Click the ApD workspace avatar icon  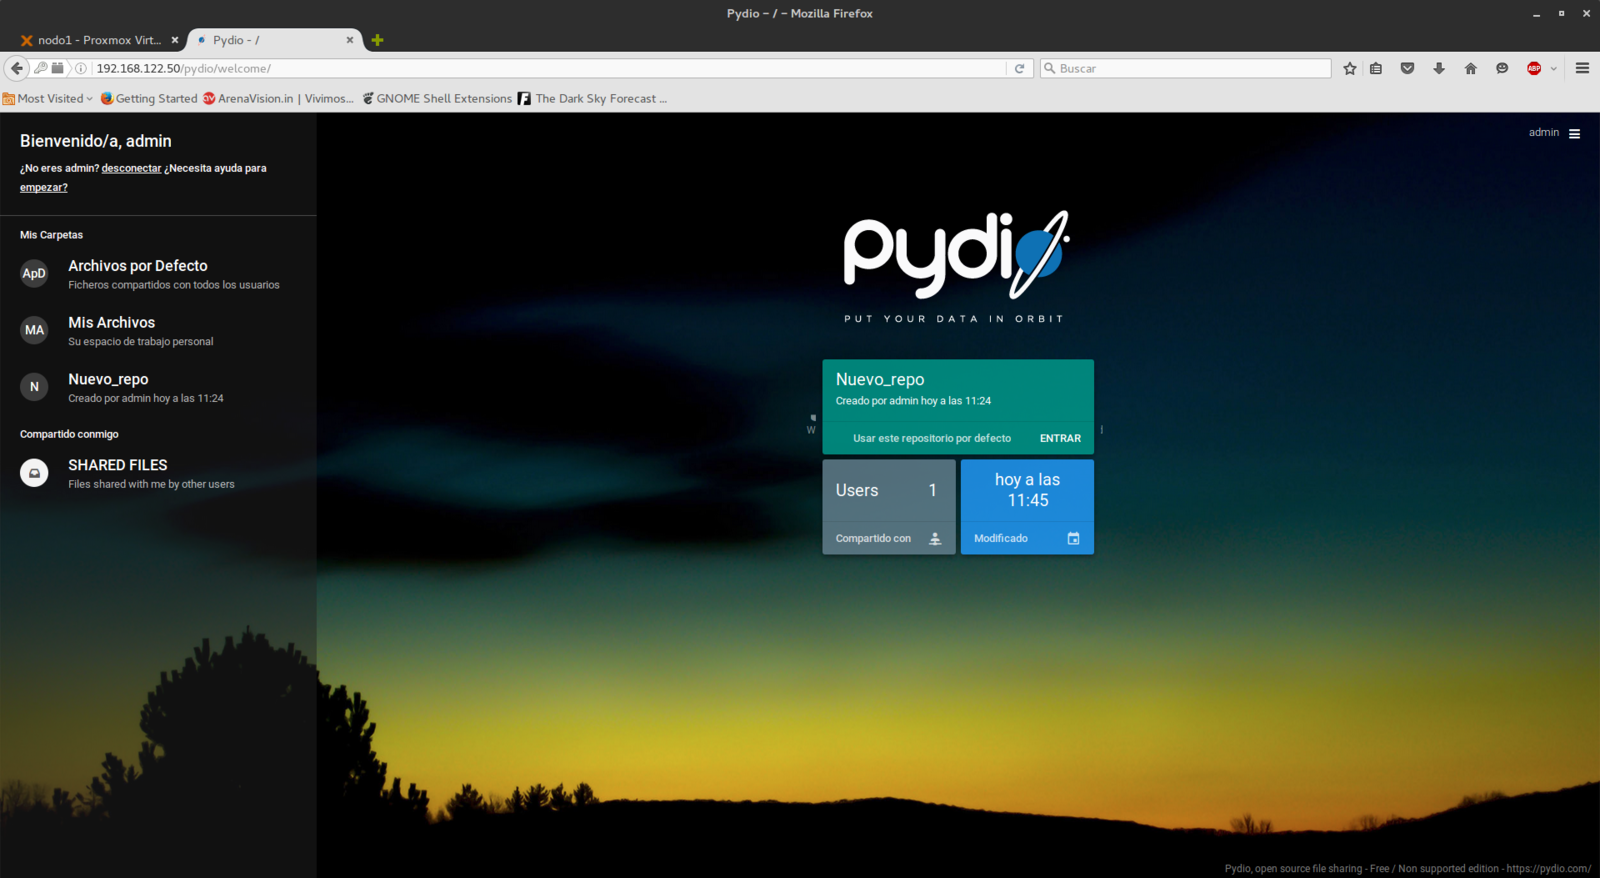[x=34, y=273]
